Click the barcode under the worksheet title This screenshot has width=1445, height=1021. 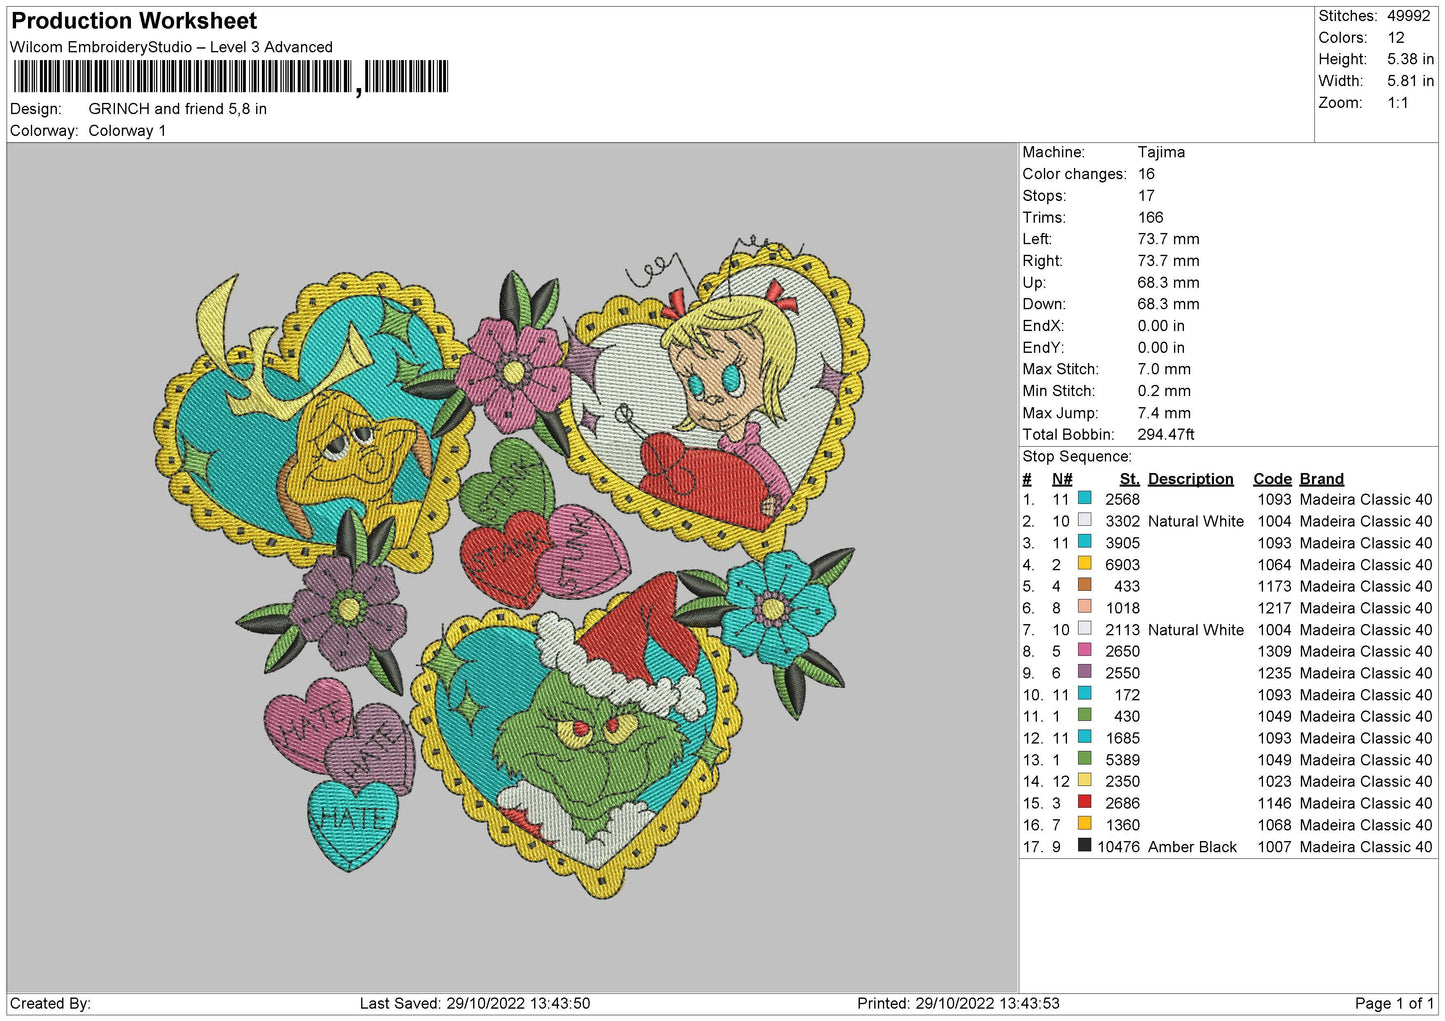[x=230, y=77]
